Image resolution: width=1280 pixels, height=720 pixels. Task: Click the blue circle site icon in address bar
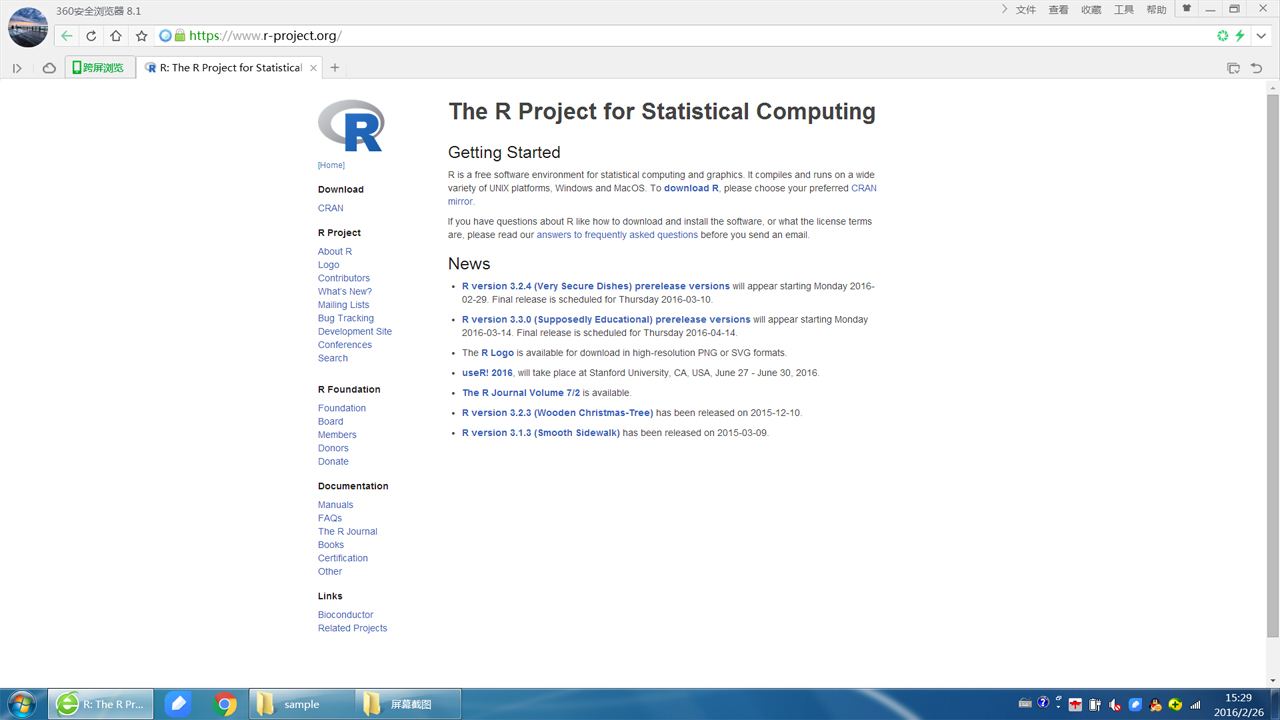point(166,35)
